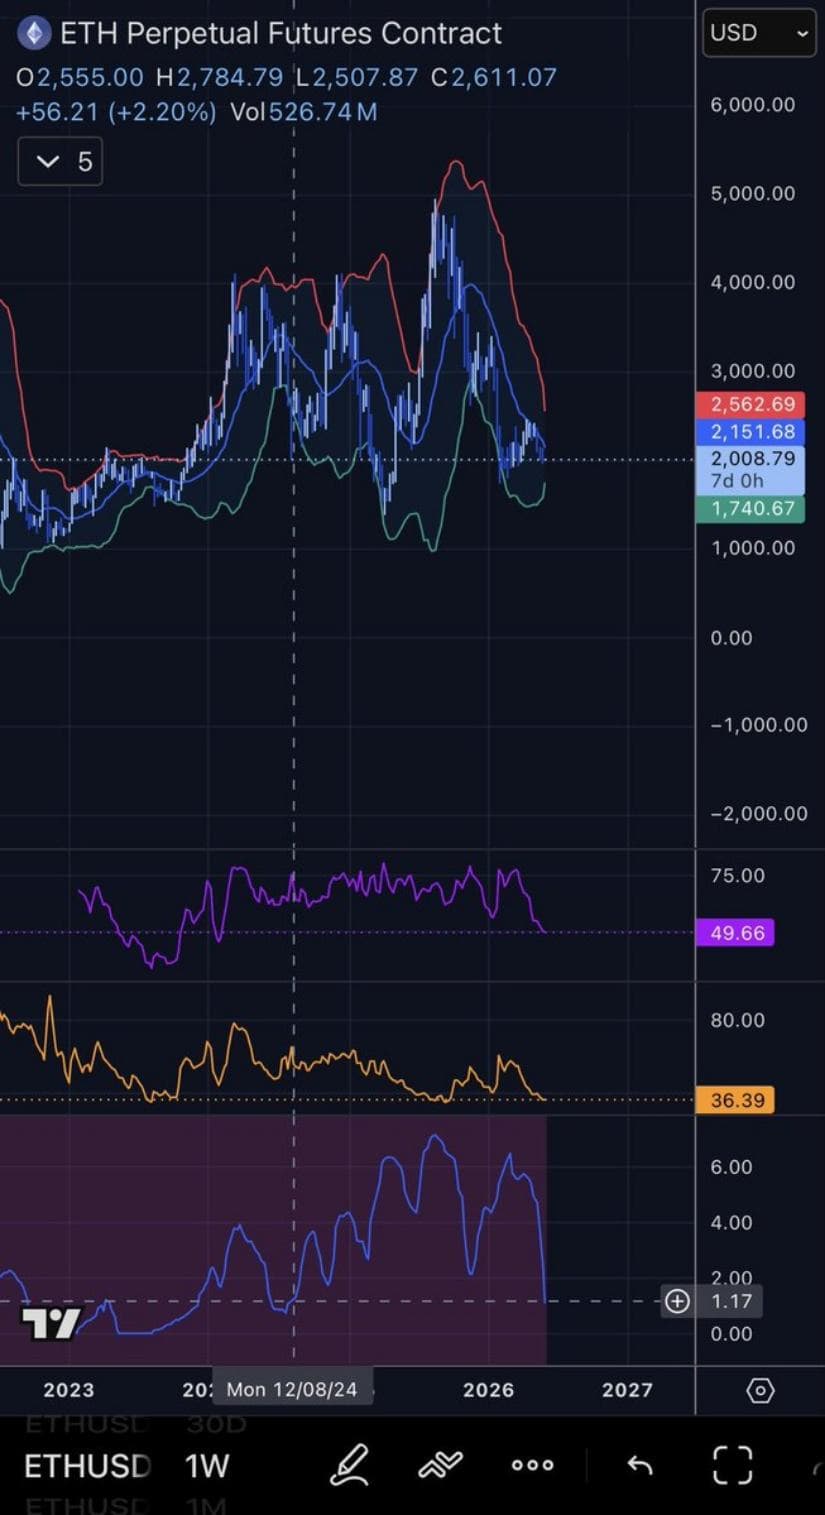825x1515 pixels.
Task: Click the +56.21 (+2.20%) change readout
Action: 116,111
